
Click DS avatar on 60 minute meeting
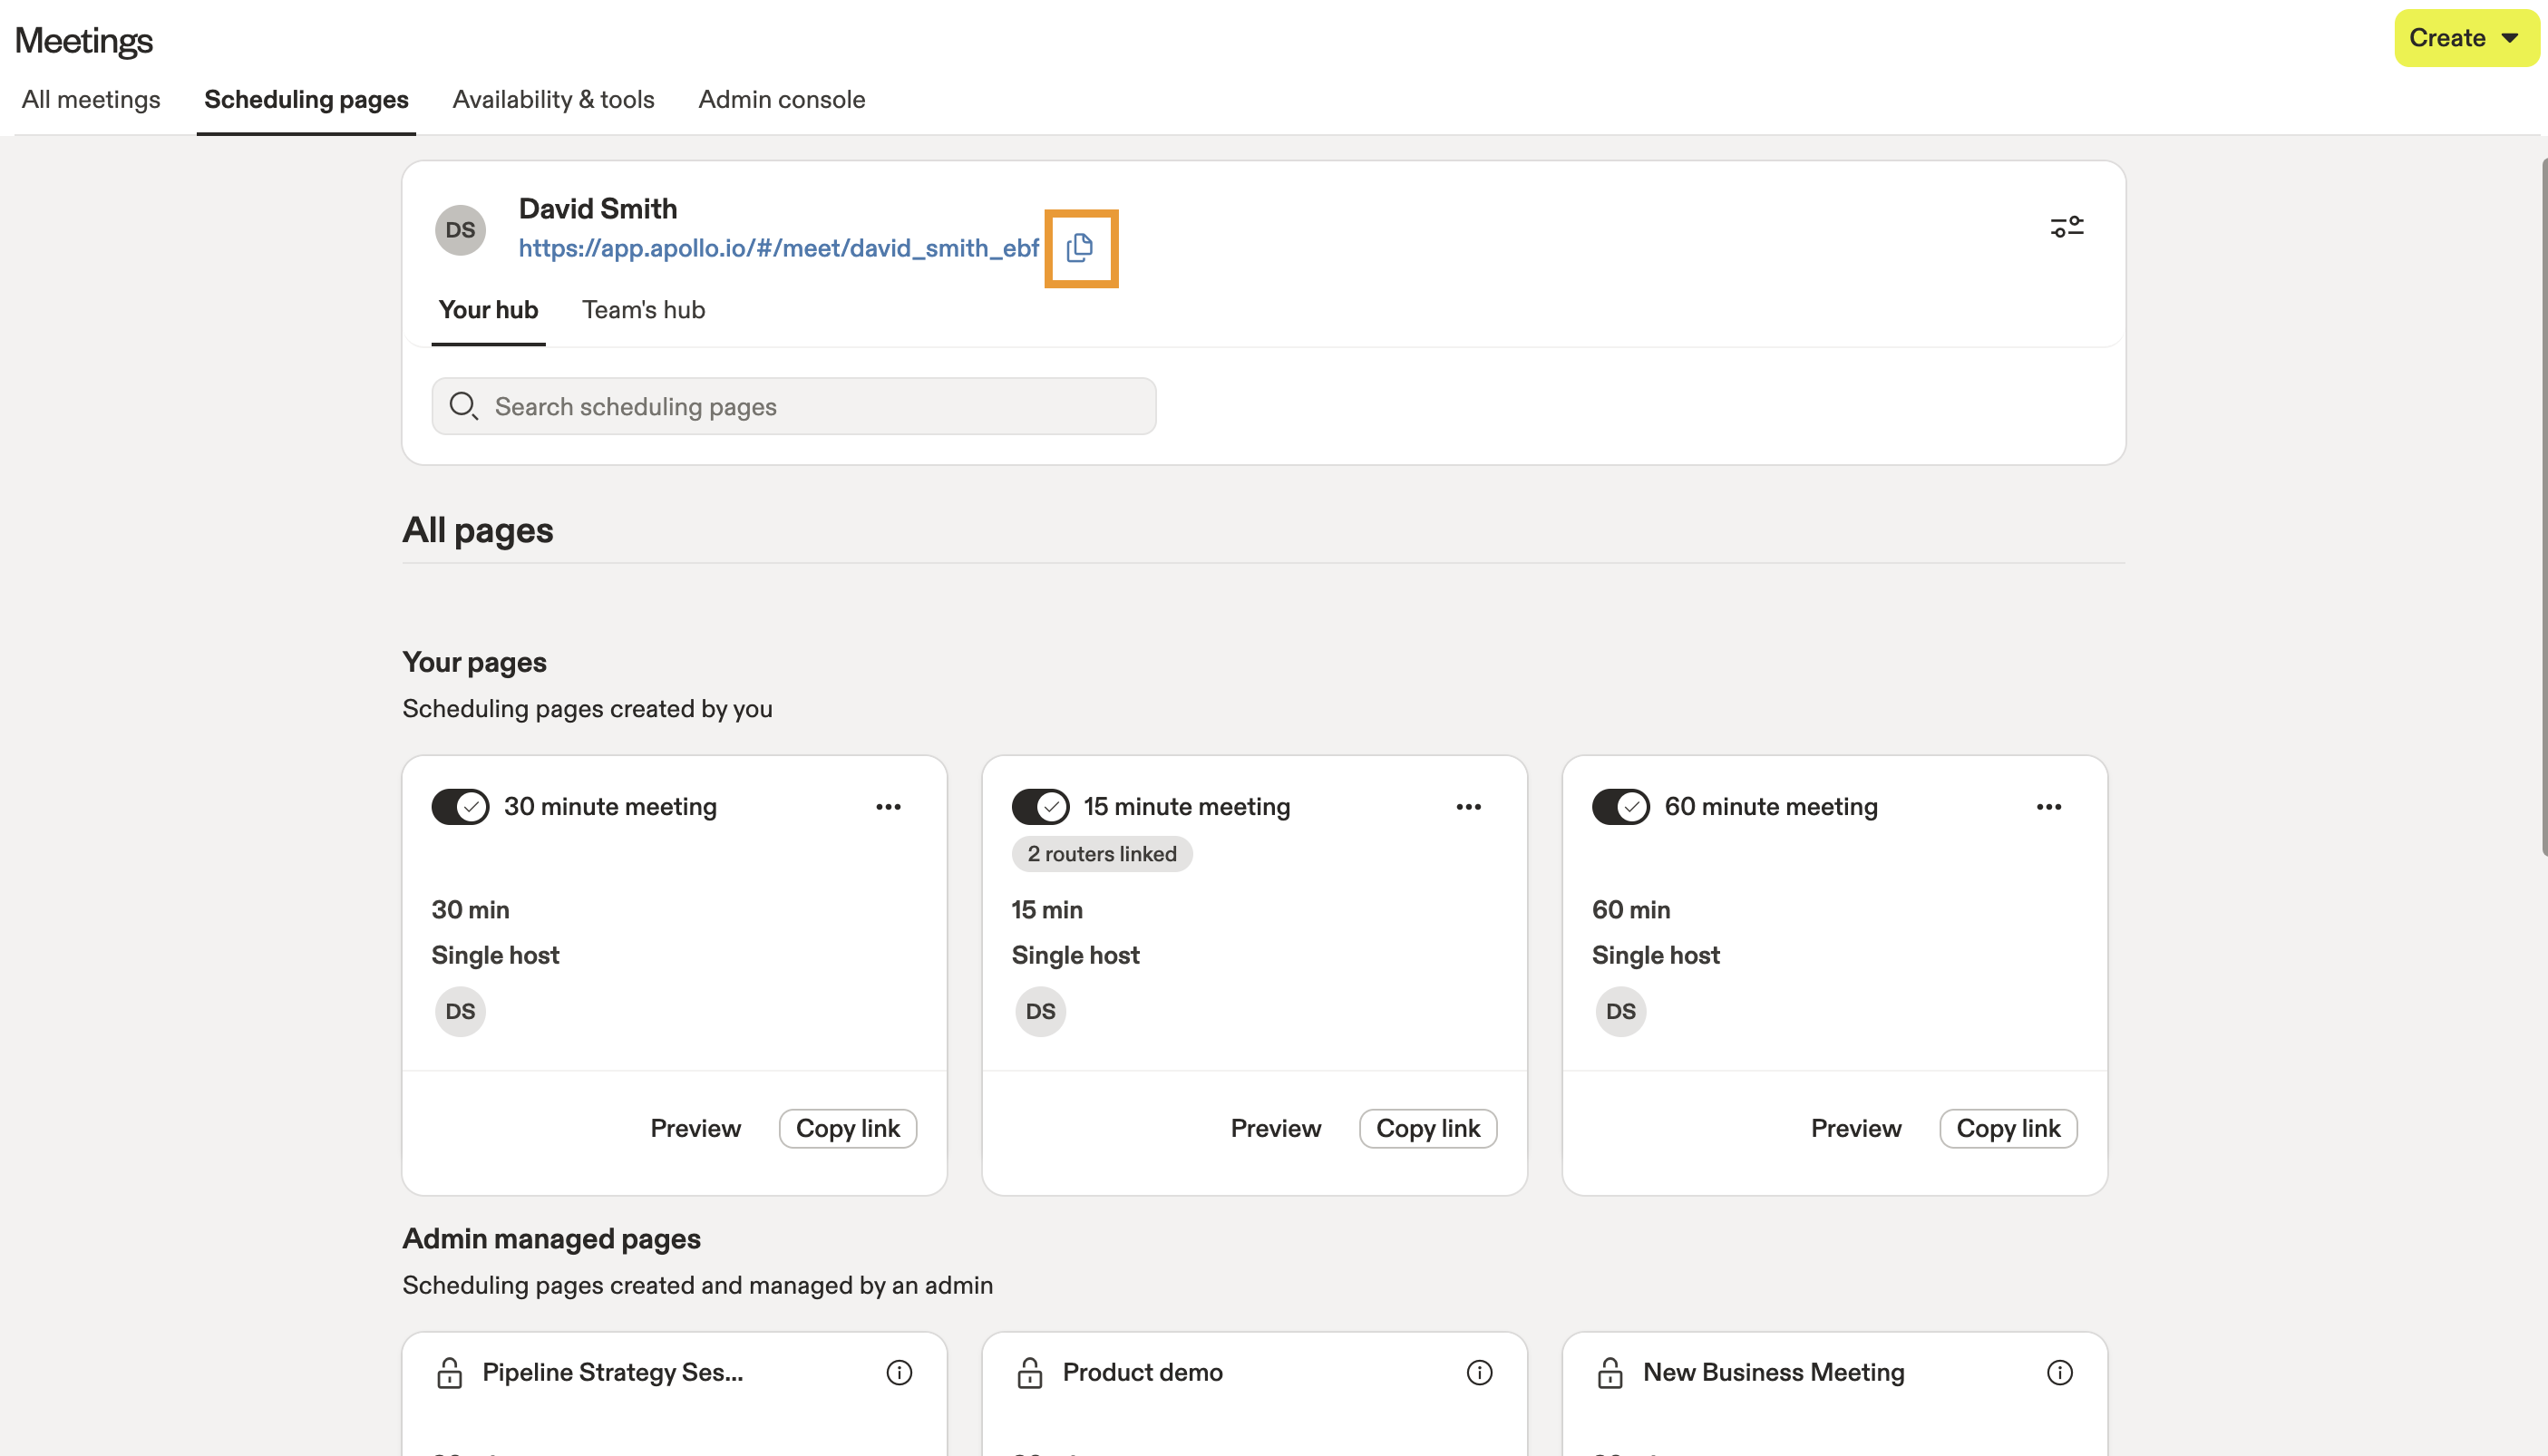coord(1620,1011)
